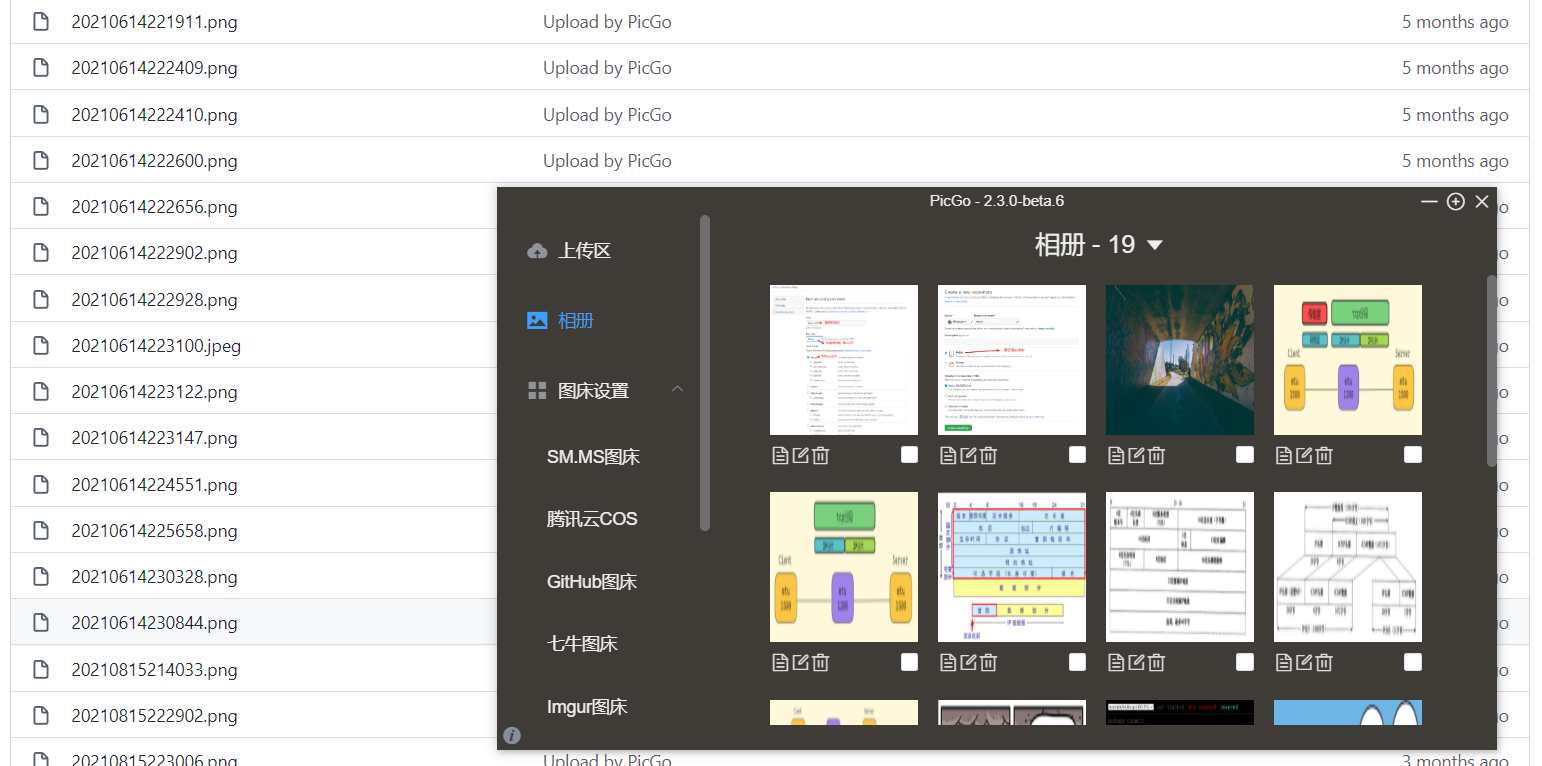Image resolution: width=1542 pixels, height=766 pixels.
Task: Collapse the 图床设置 submenu chevron
Action: pyautogui.click(x=678, y=389)
